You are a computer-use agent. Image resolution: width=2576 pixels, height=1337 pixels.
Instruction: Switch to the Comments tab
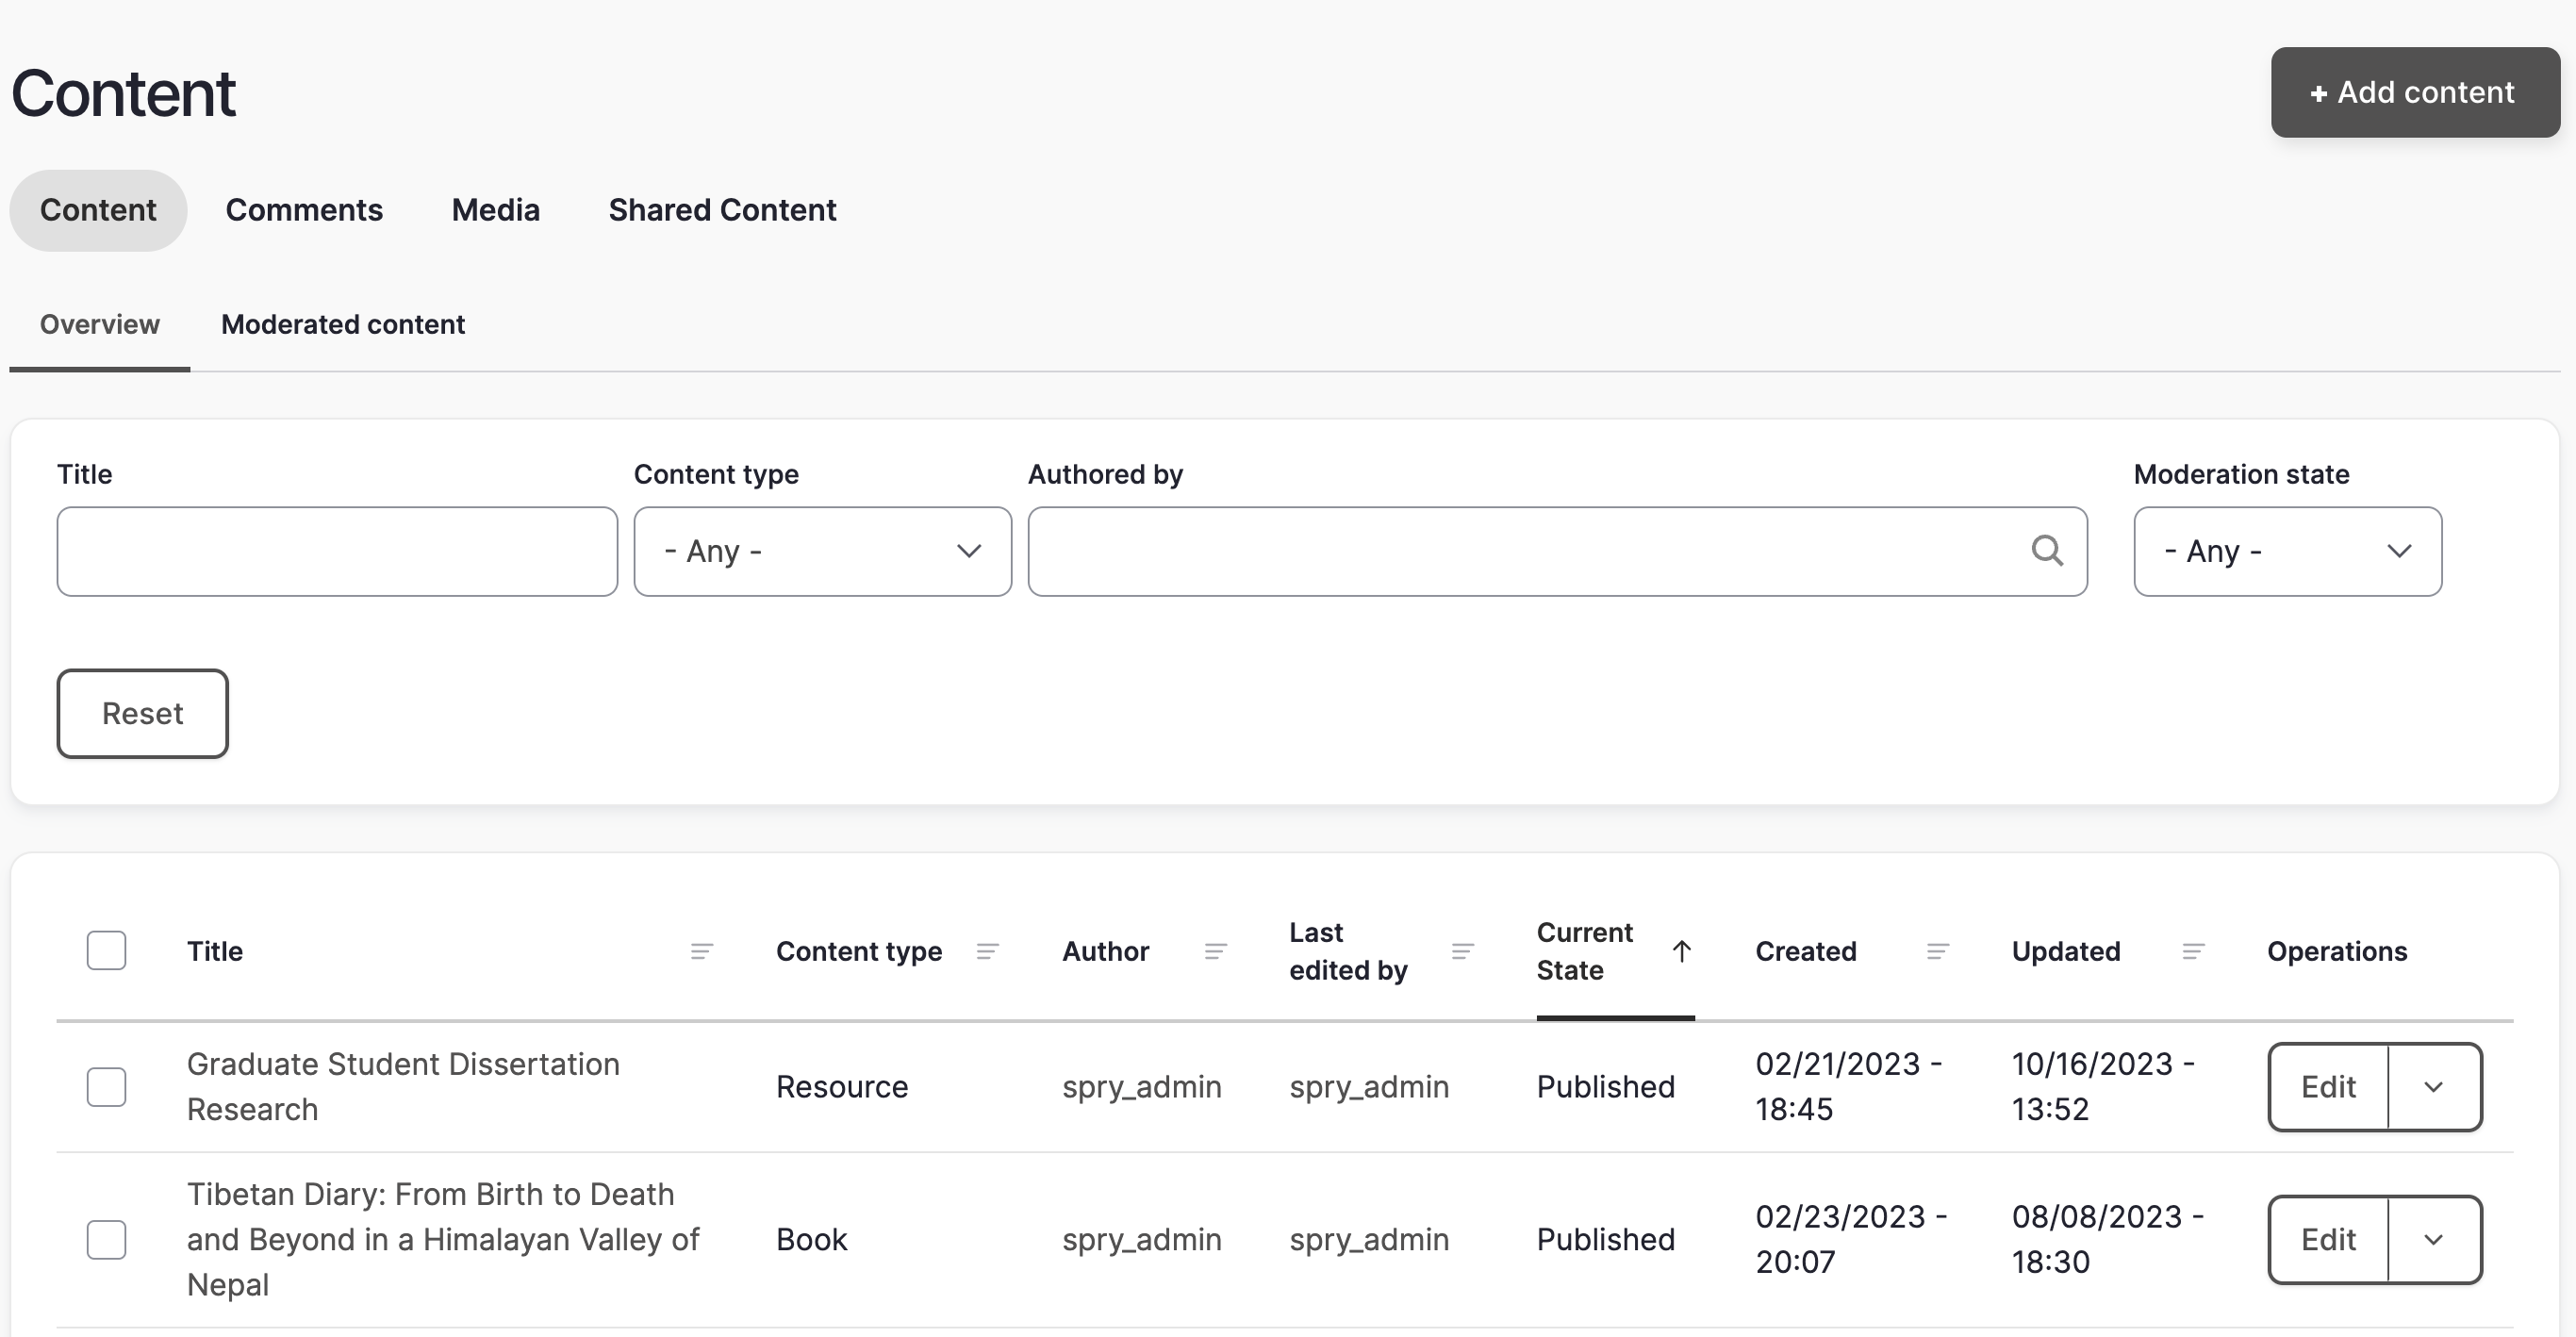(304, 210)
